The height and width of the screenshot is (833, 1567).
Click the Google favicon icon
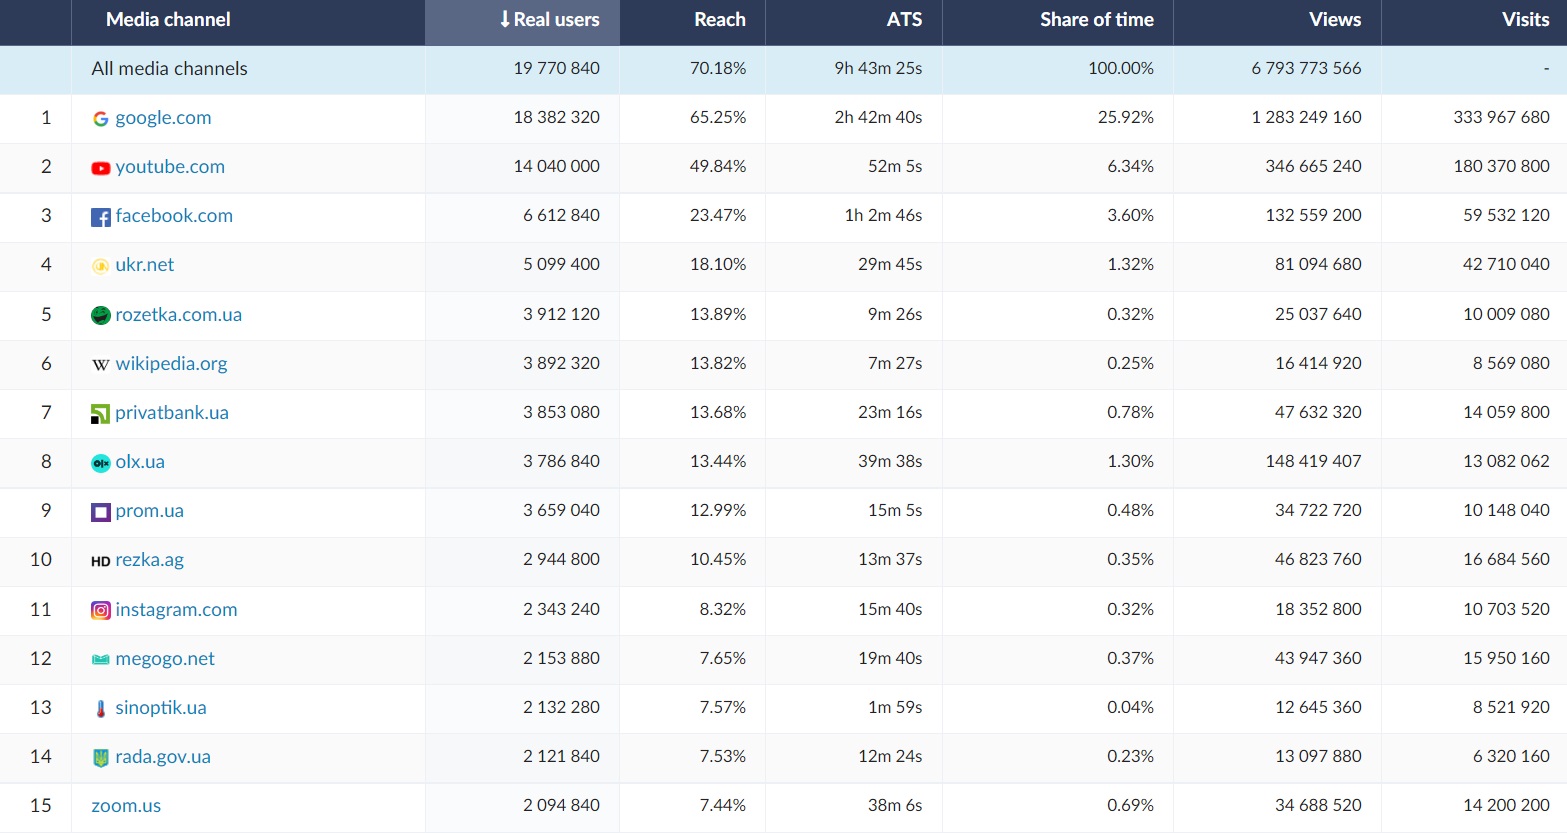point(100,119)
